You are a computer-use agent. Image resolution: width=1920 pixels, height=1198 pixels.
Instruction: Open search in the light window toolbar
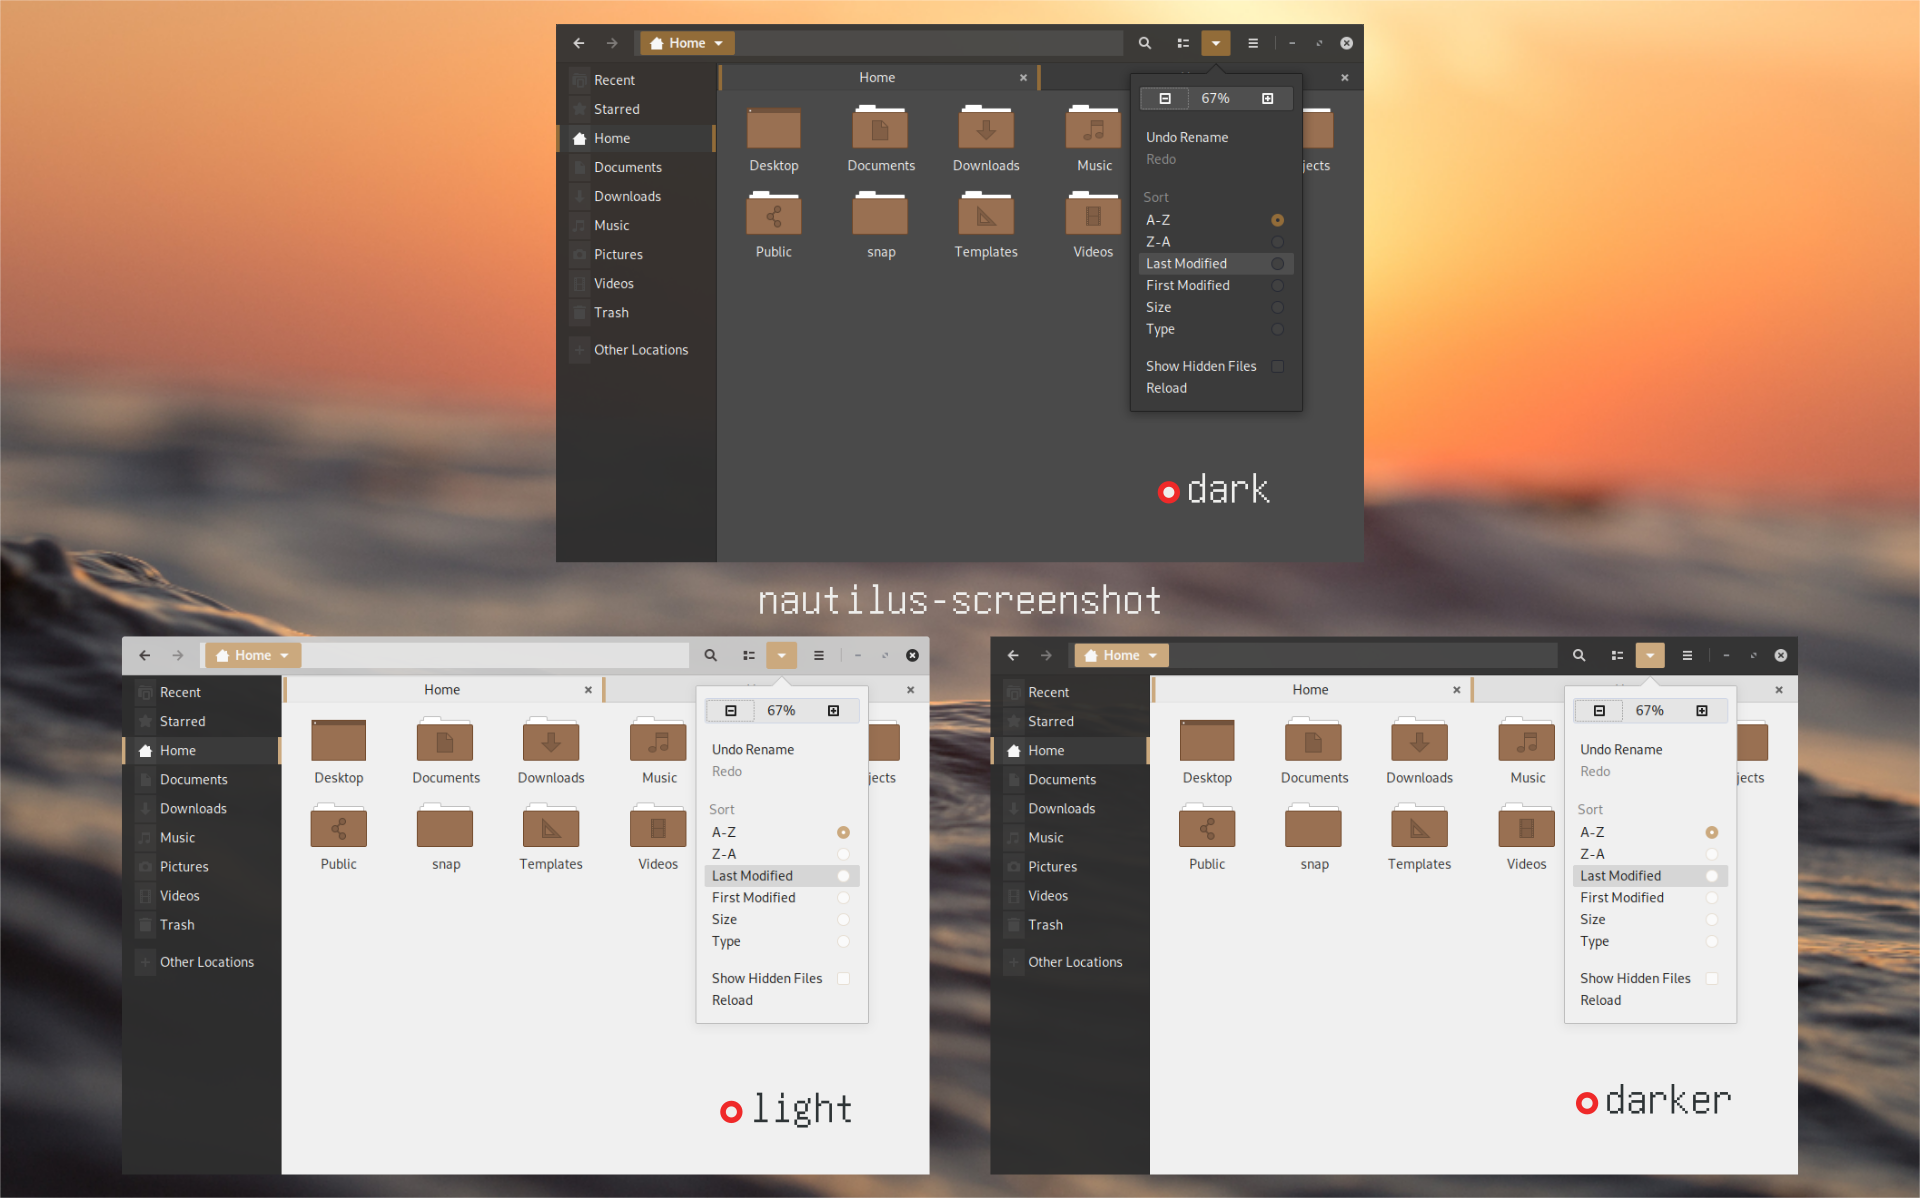pyautogui.click(x=710, y=655)
